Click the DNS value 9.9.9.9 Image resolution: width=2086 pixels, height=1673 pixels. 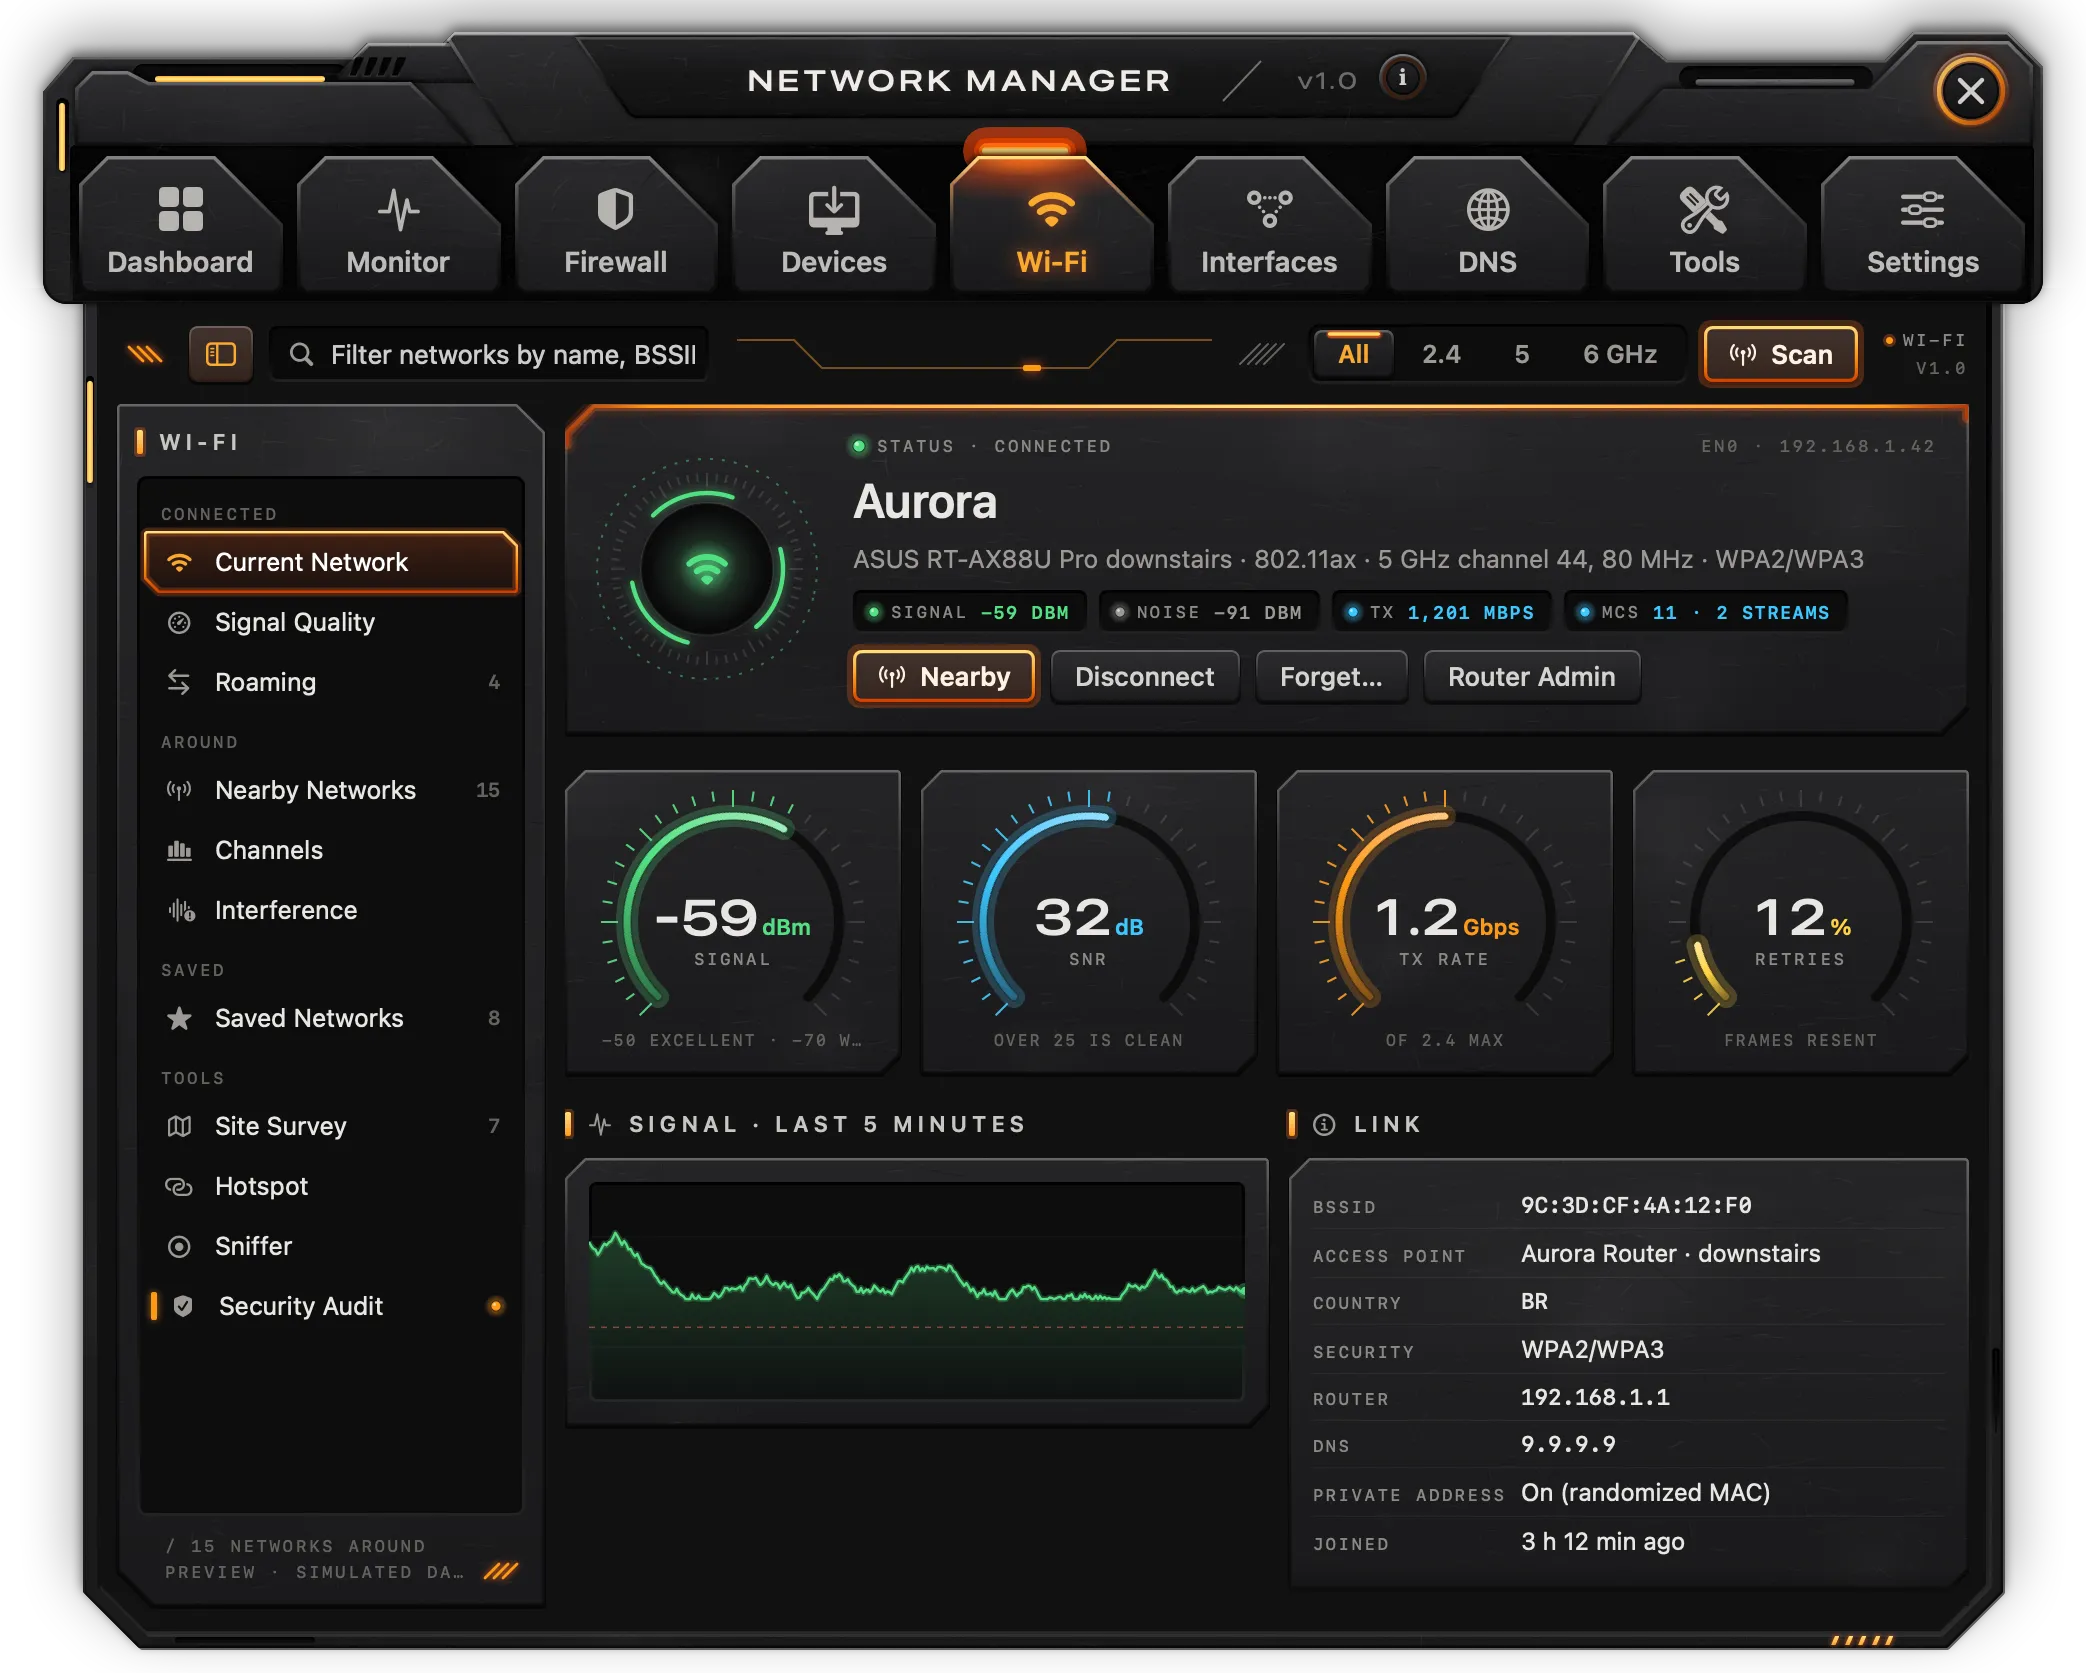[x=1568, y=1445]
